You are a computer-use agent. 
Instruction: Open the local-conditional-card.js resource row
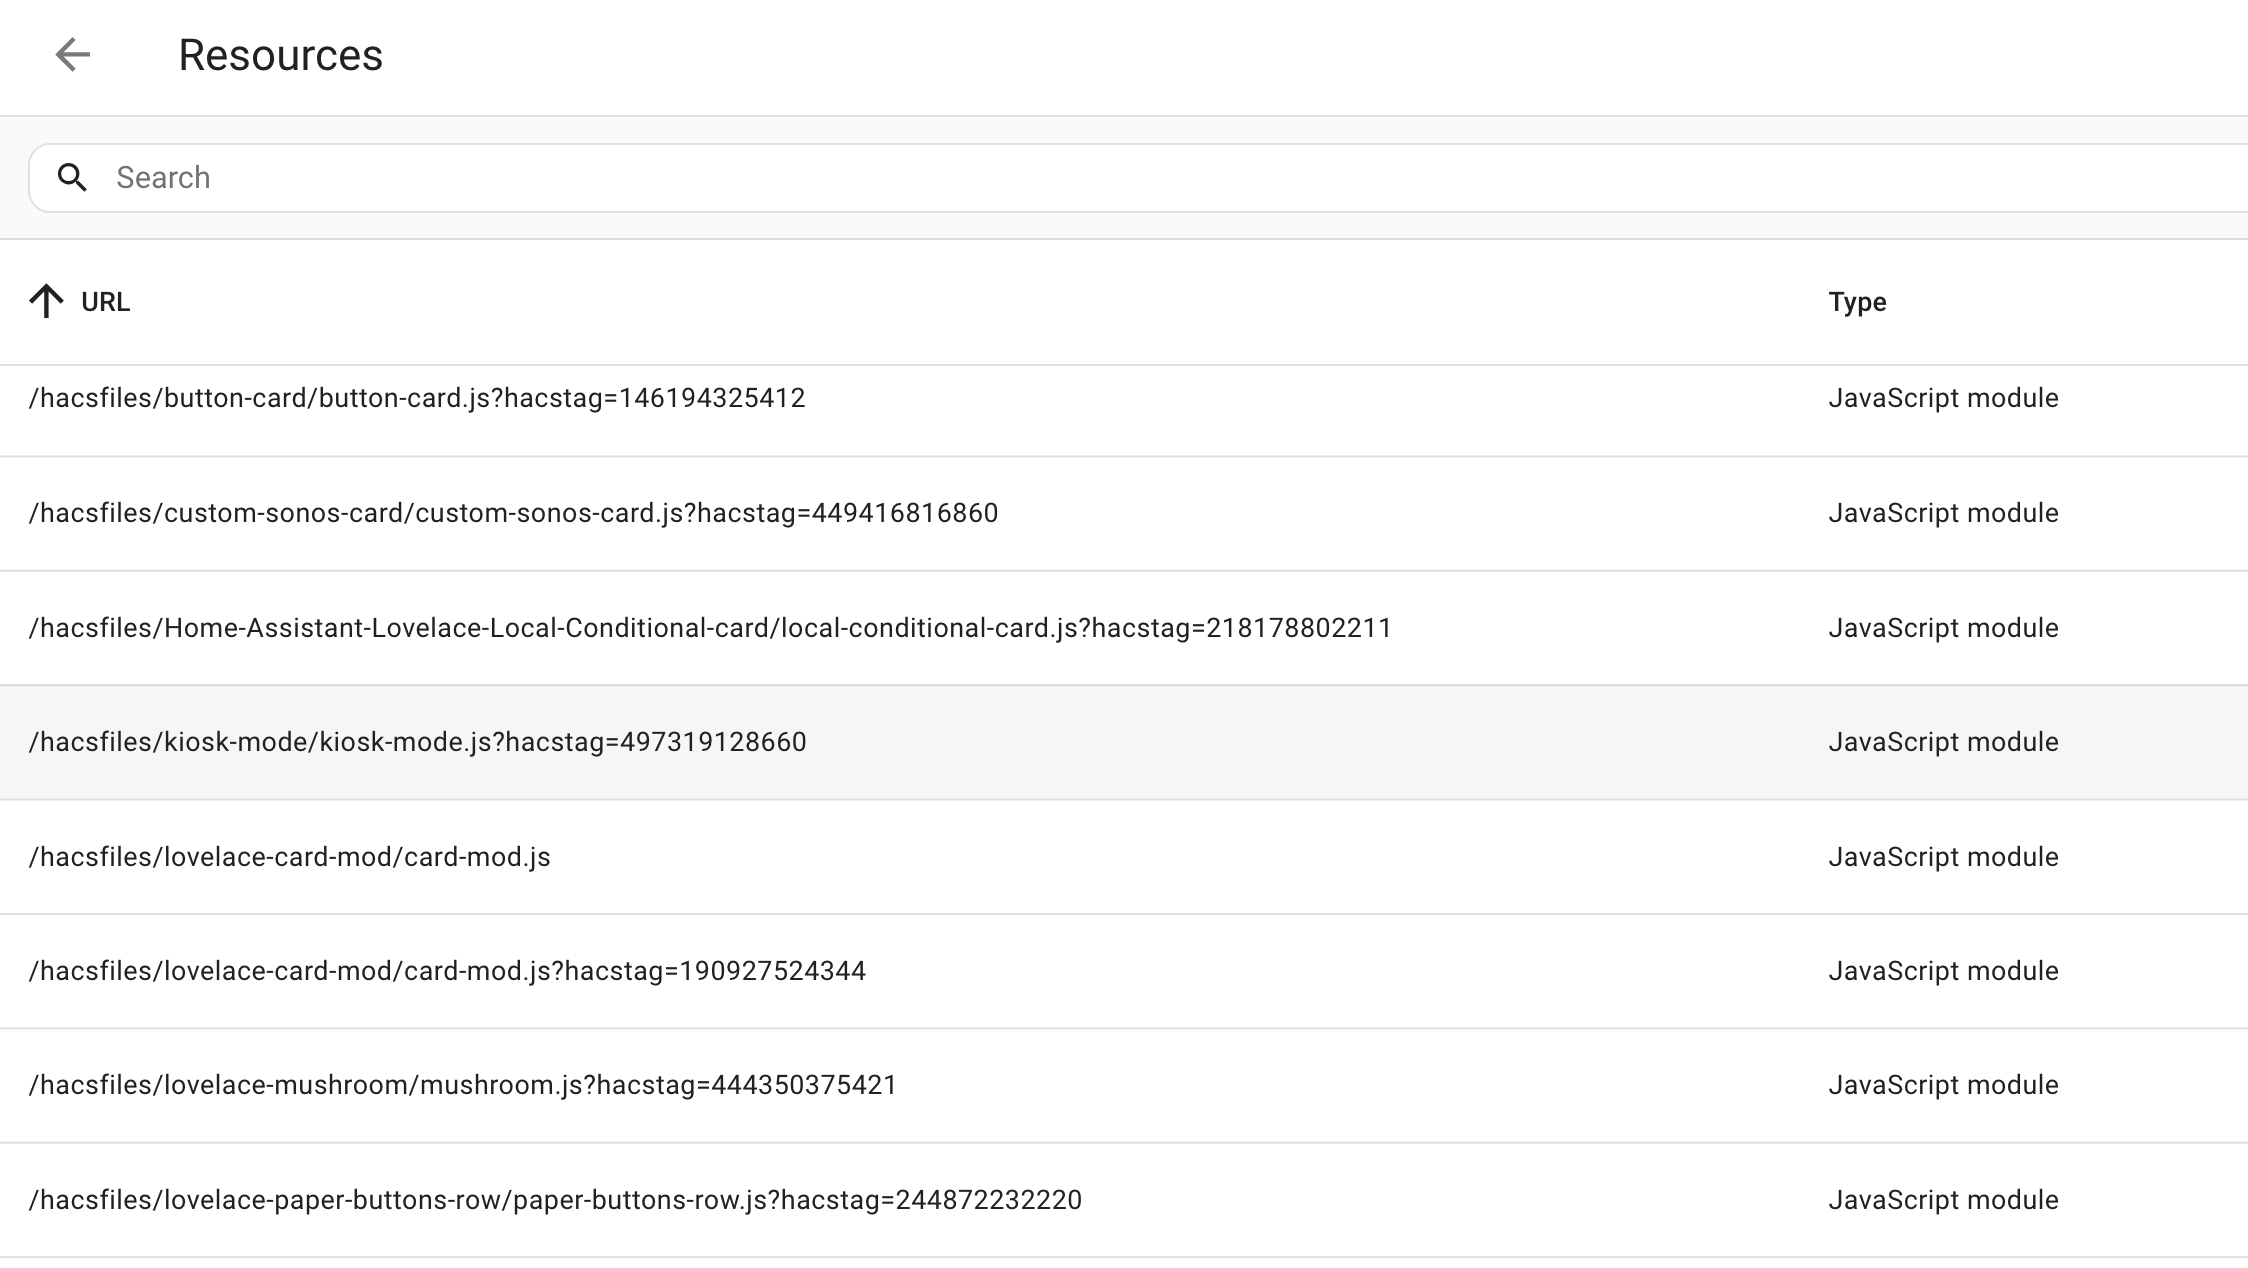tap(710, 628)
